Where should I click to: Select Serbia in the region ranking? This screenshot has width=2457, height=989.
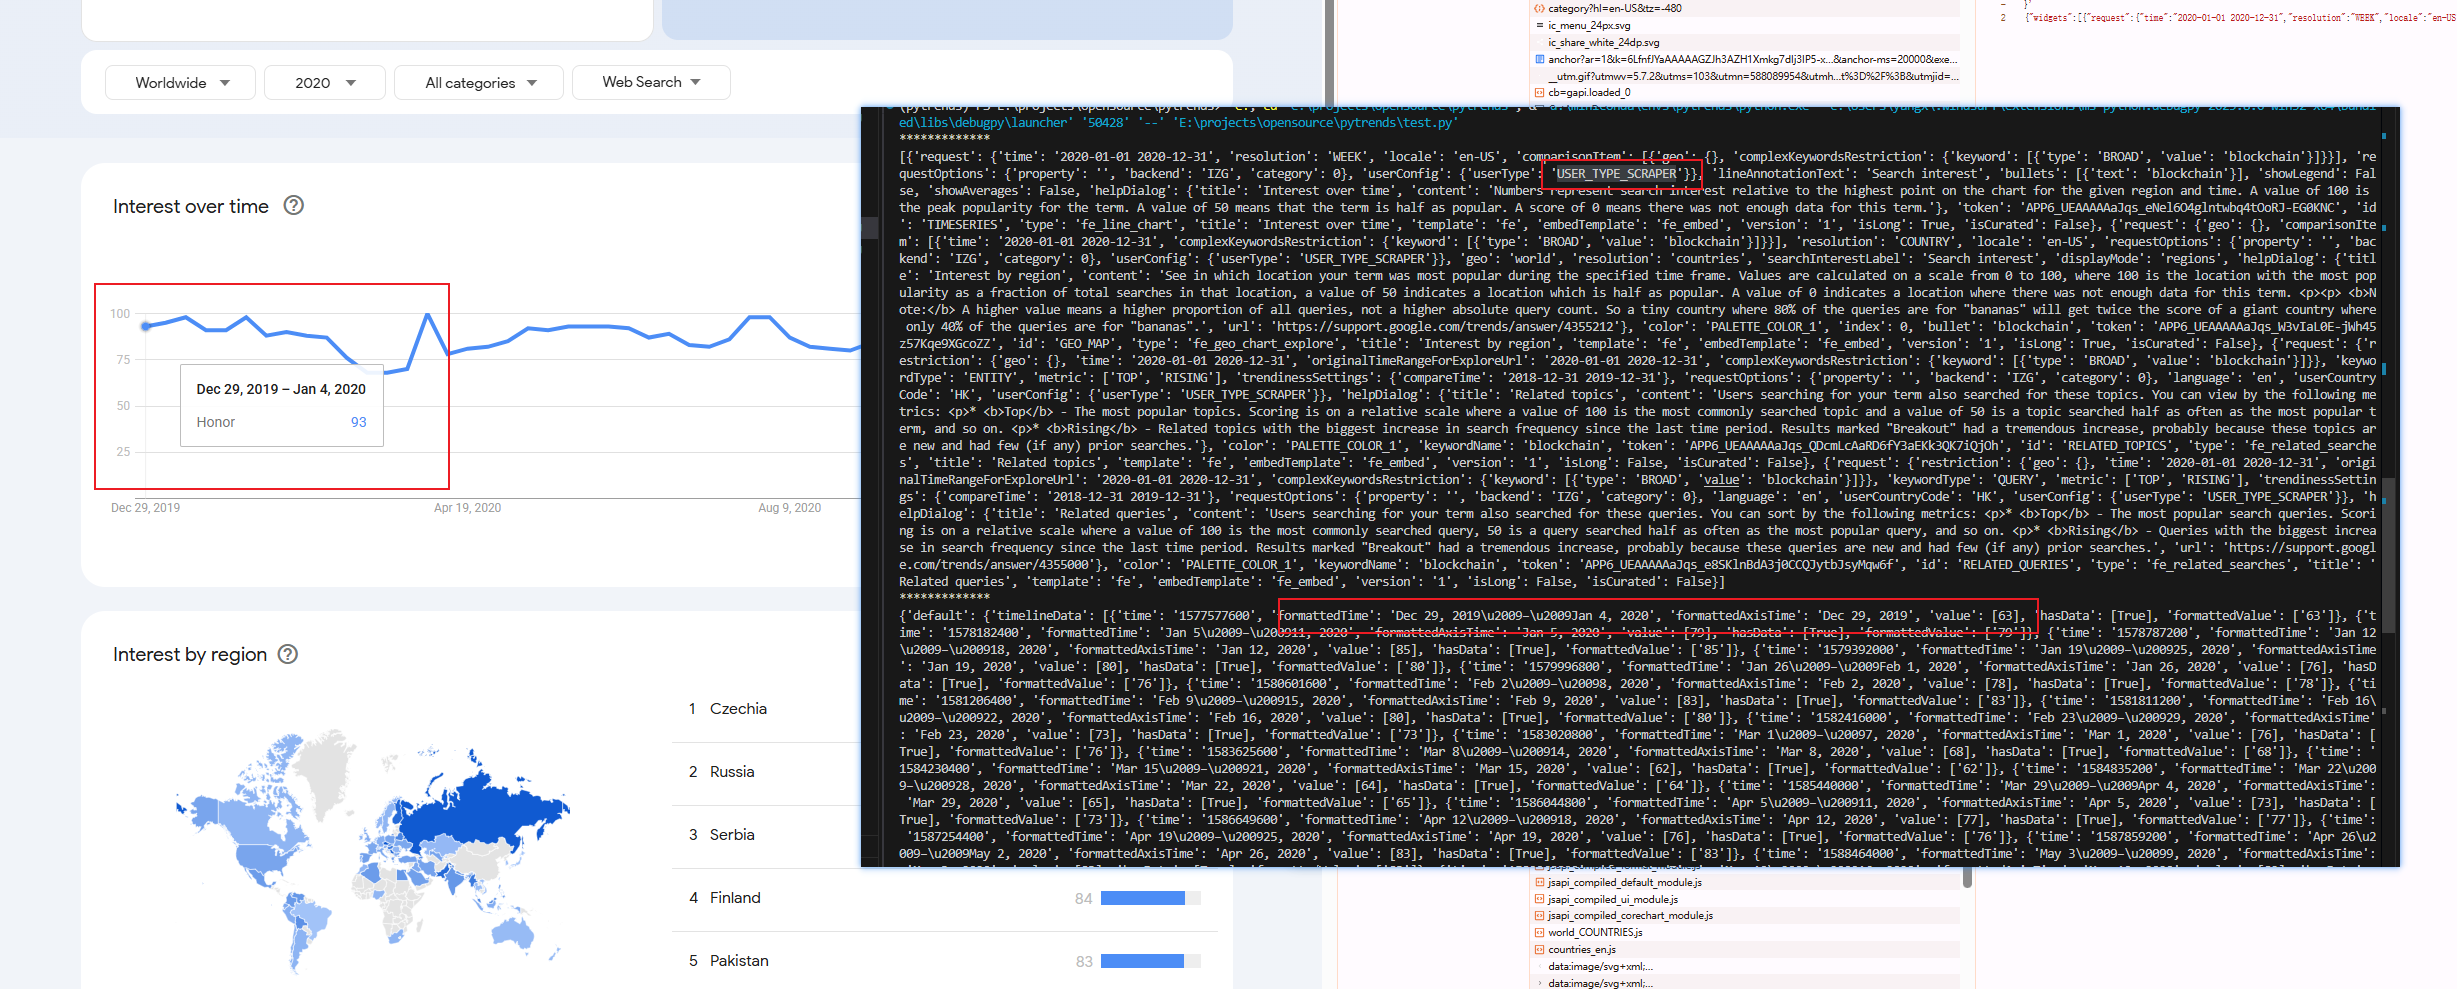732,835
